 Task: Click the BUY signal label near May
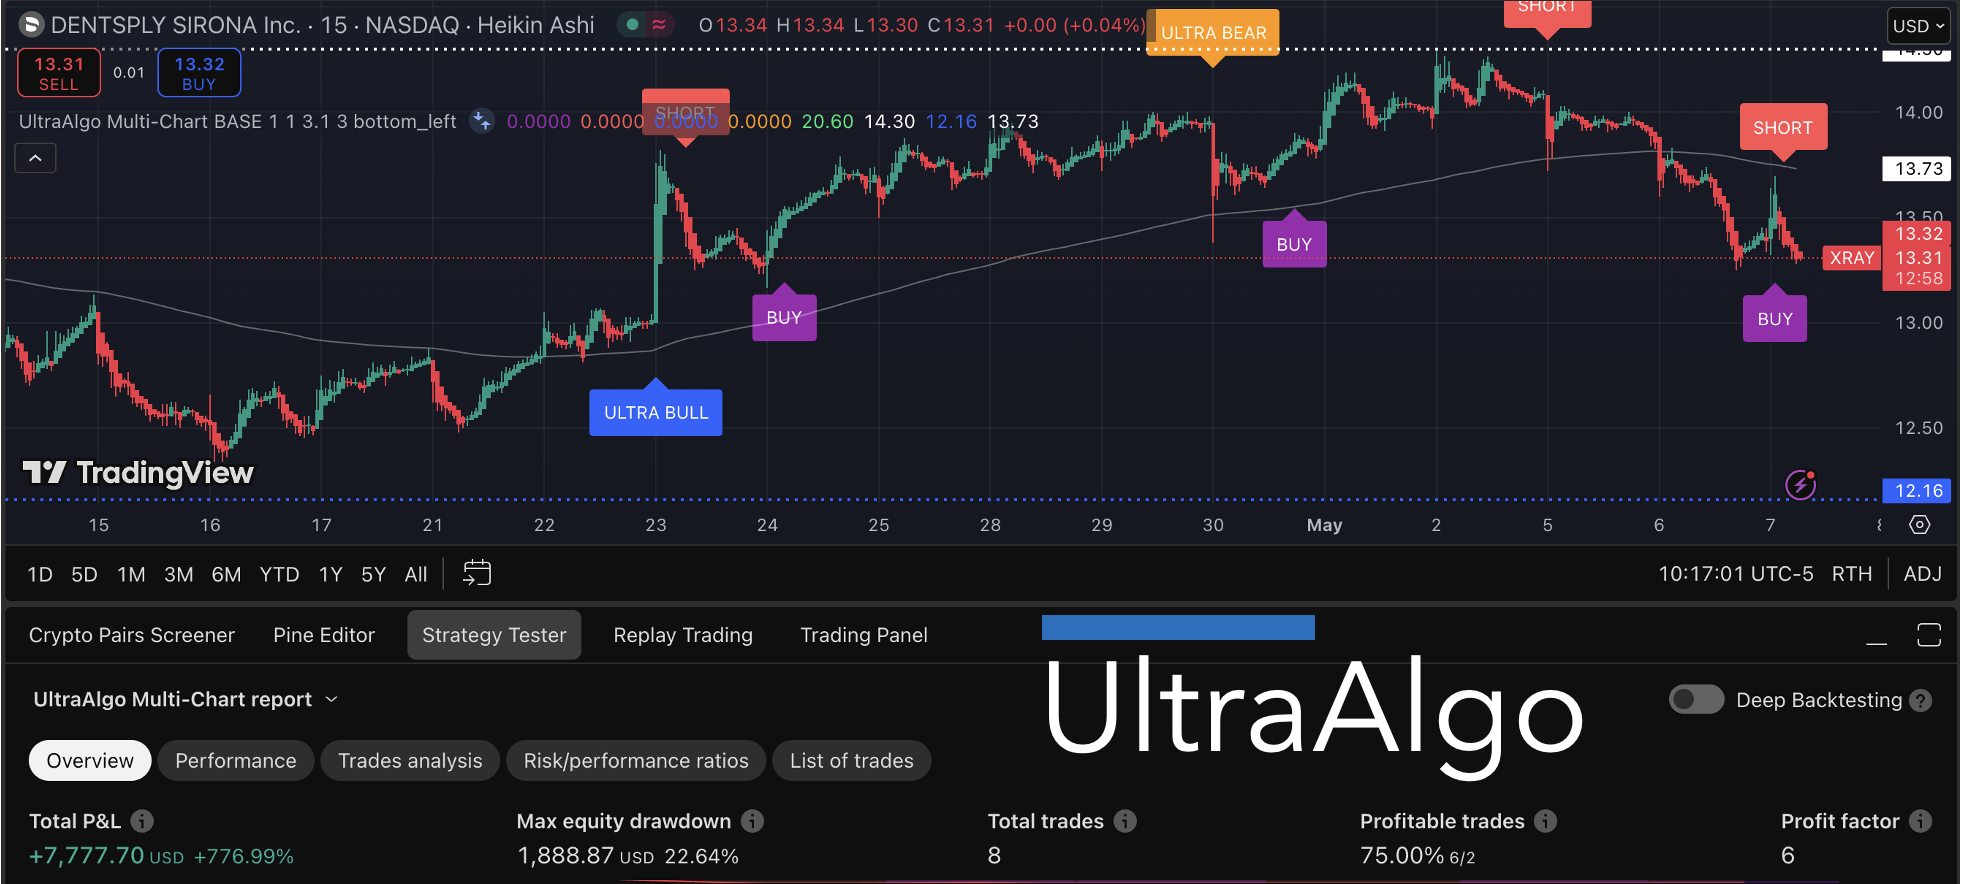tap(1294, 244)
